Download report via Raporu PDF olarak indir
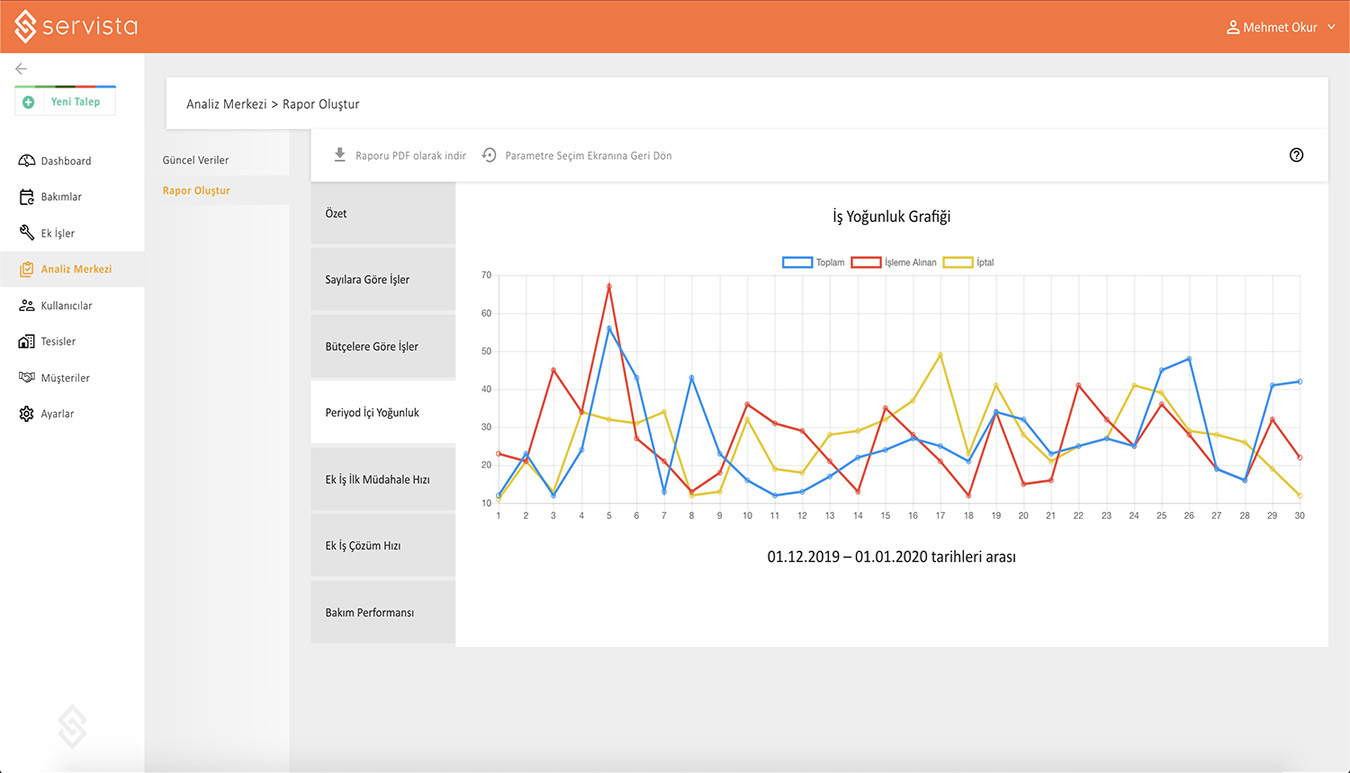 point(400,156)
